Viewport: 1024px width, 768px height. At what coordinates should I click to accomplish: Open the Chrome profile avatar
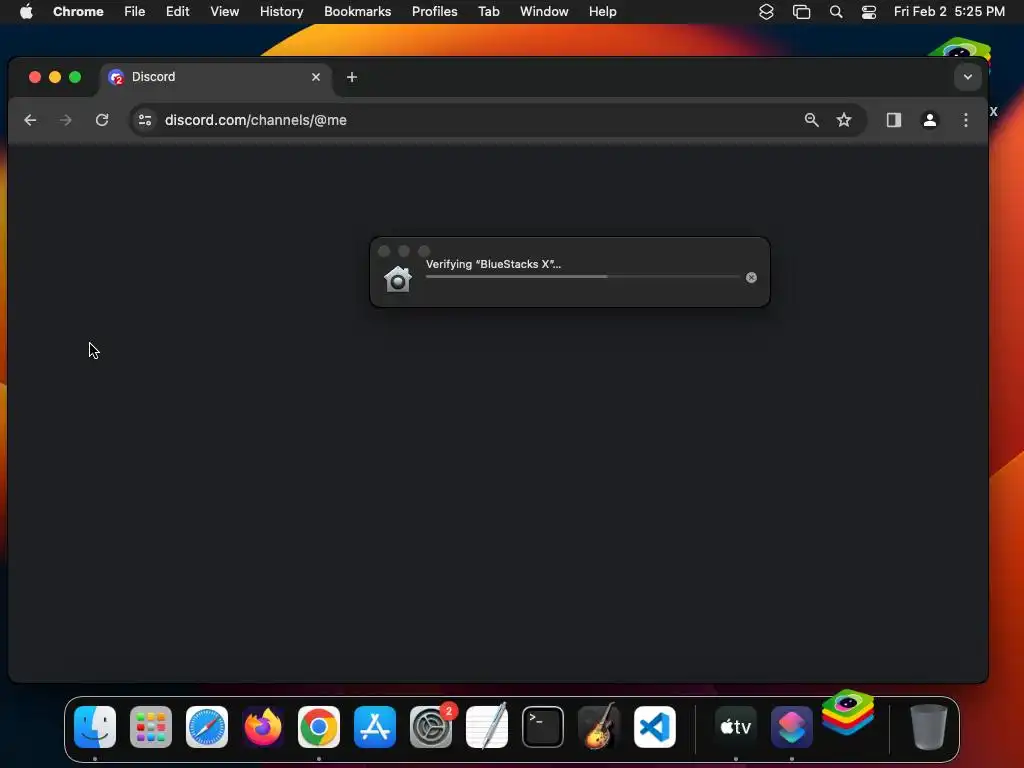(x=929, y=120)
